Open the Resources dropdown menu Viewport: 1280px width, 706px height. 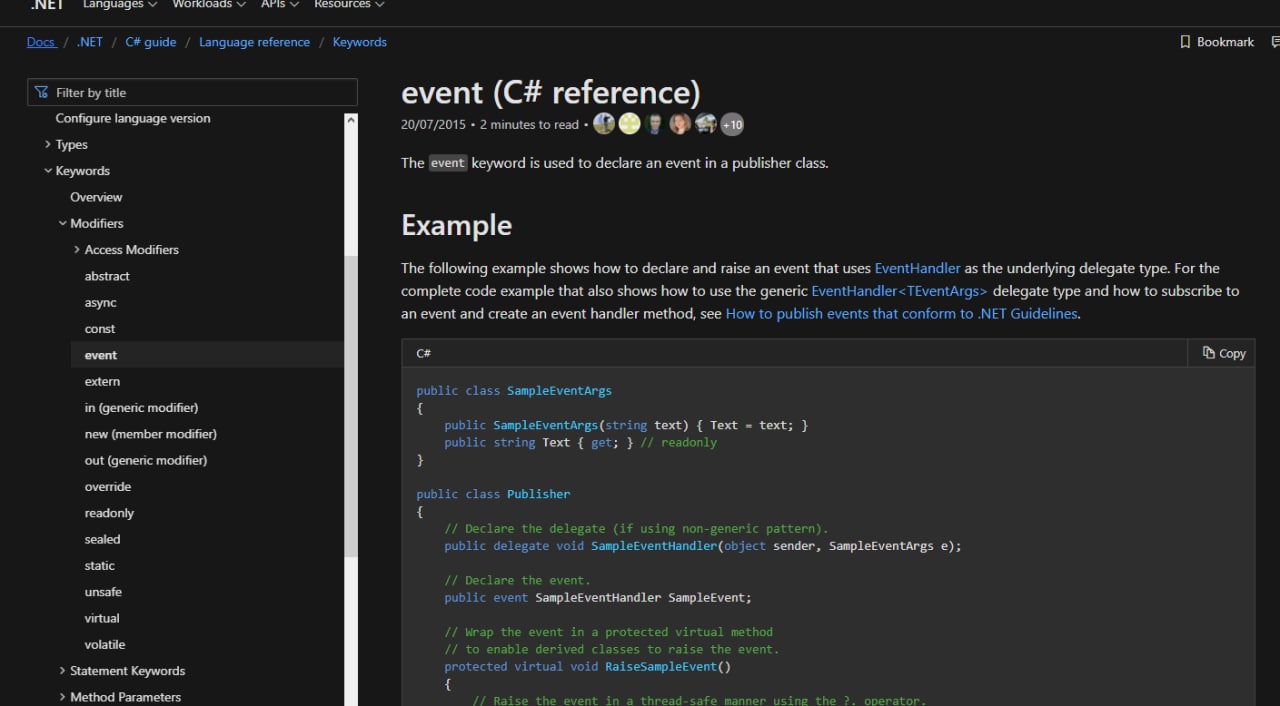[x=349, y=5]
